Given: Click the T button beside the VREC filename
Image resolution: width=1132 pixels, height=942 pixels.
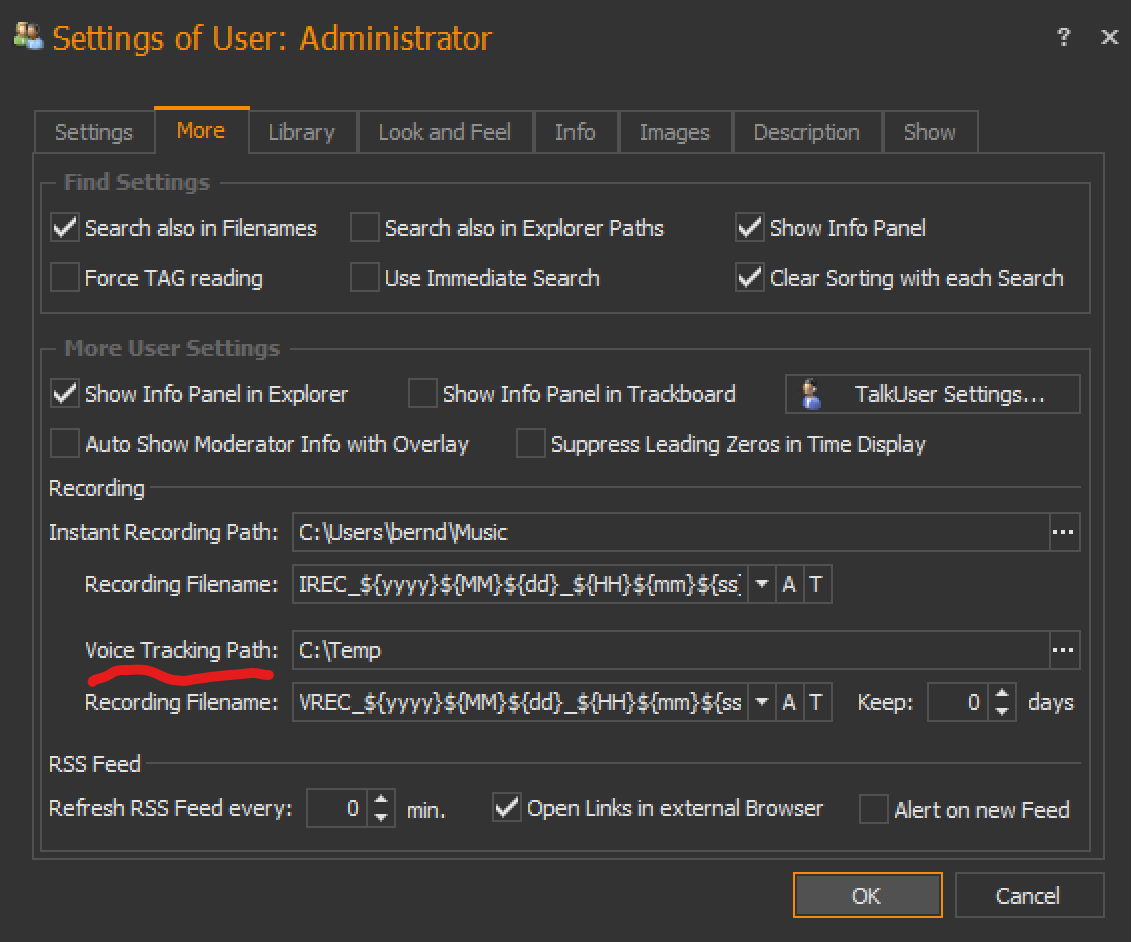Looking at the screenshot, I should pyautogui.click(x=816, y=703).
